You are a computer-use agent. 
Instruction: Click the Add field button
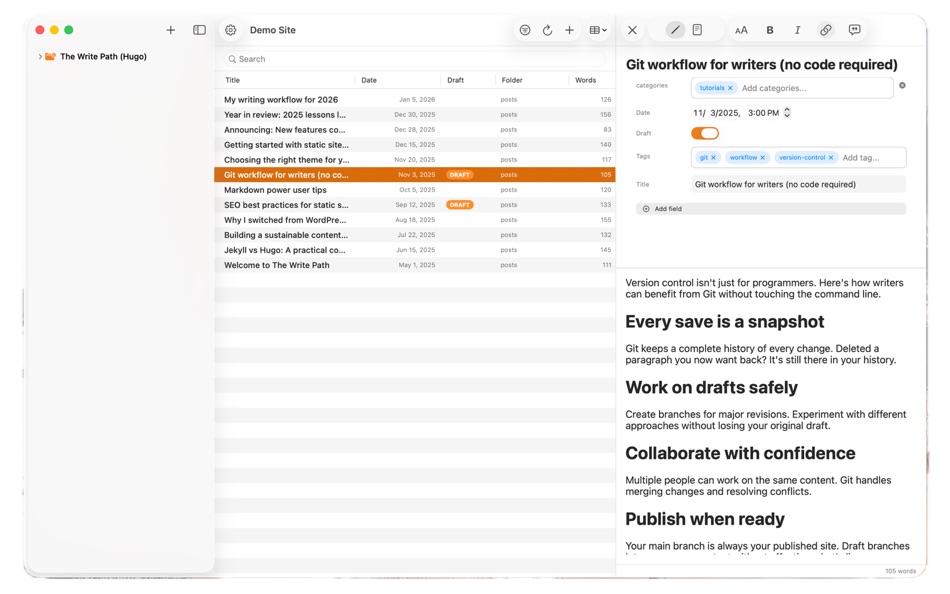pos(771,209)
